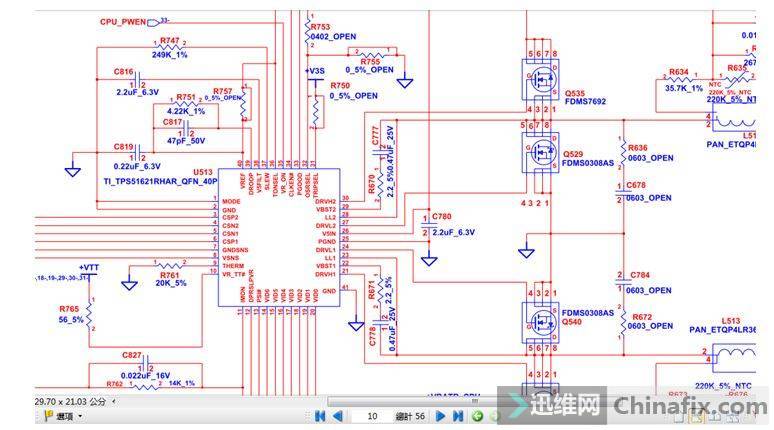Viewport: 774px width, 430px height.
Task: Click the R751 resistor label
Action: point(186,97)
